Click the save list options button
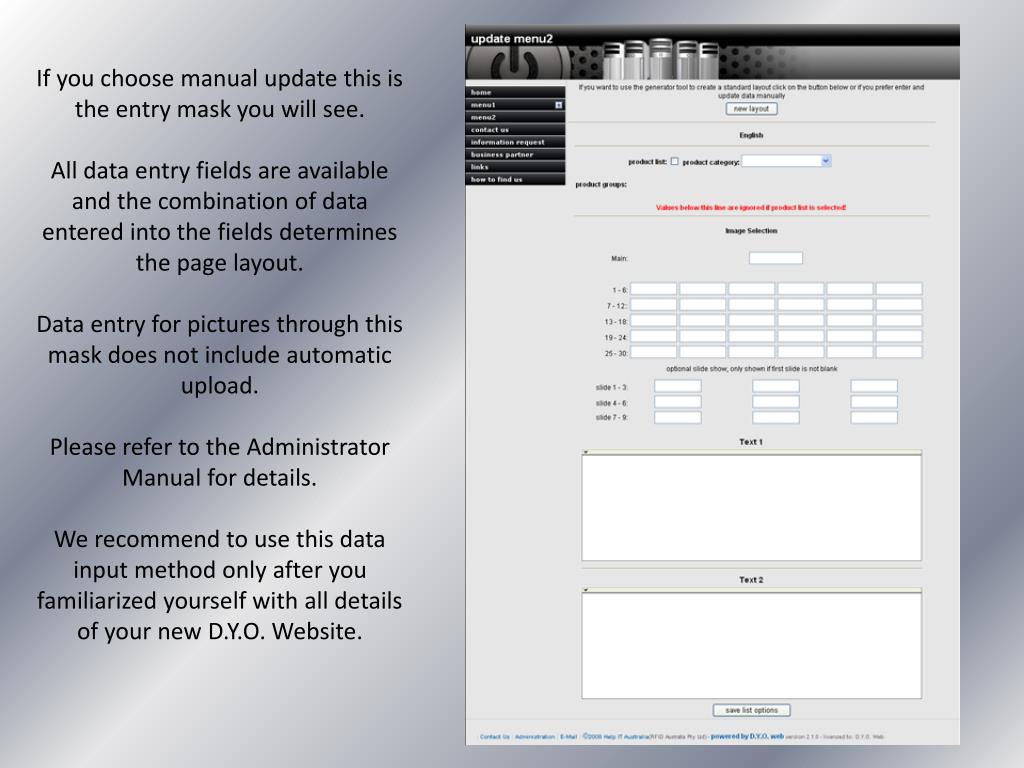 point(751,710)
